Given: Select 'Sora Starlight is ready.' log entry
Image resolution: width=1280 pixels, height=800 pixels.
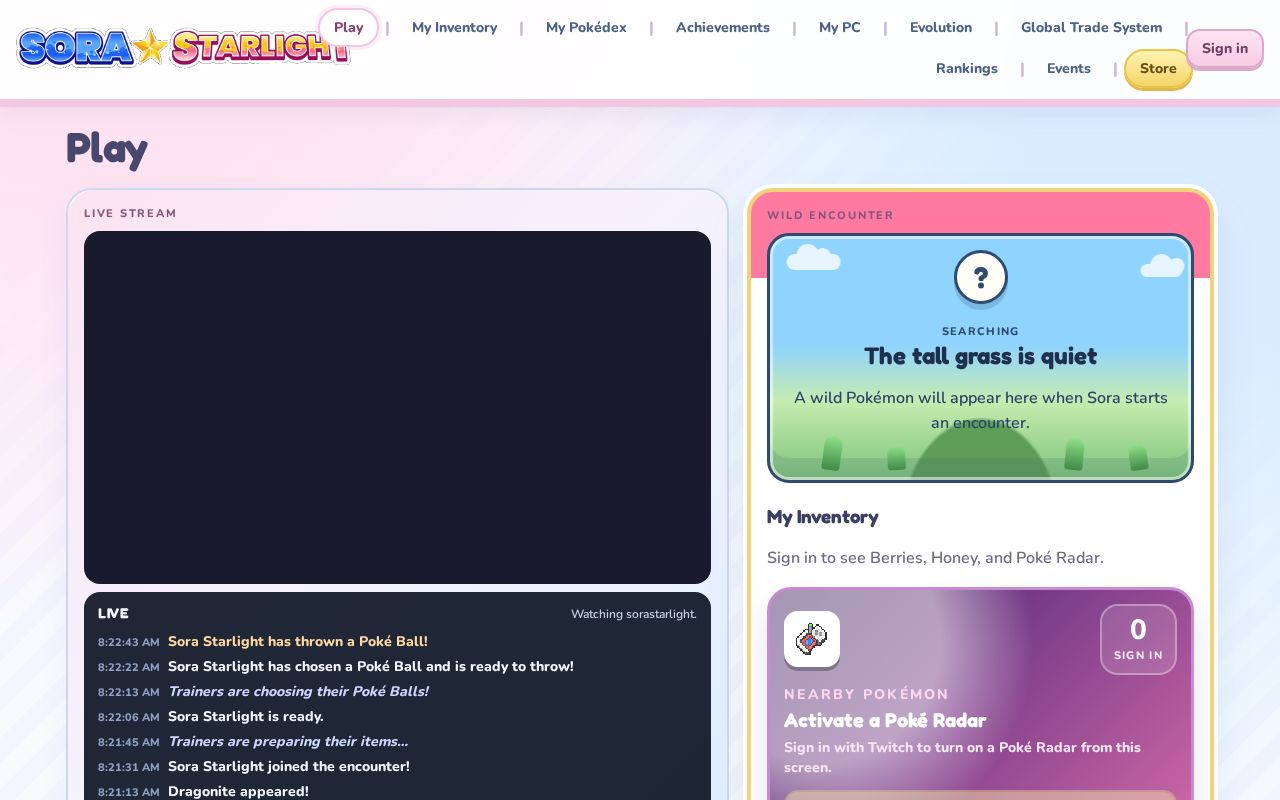Looking at the screenshot, I should (x=246, y=716).
